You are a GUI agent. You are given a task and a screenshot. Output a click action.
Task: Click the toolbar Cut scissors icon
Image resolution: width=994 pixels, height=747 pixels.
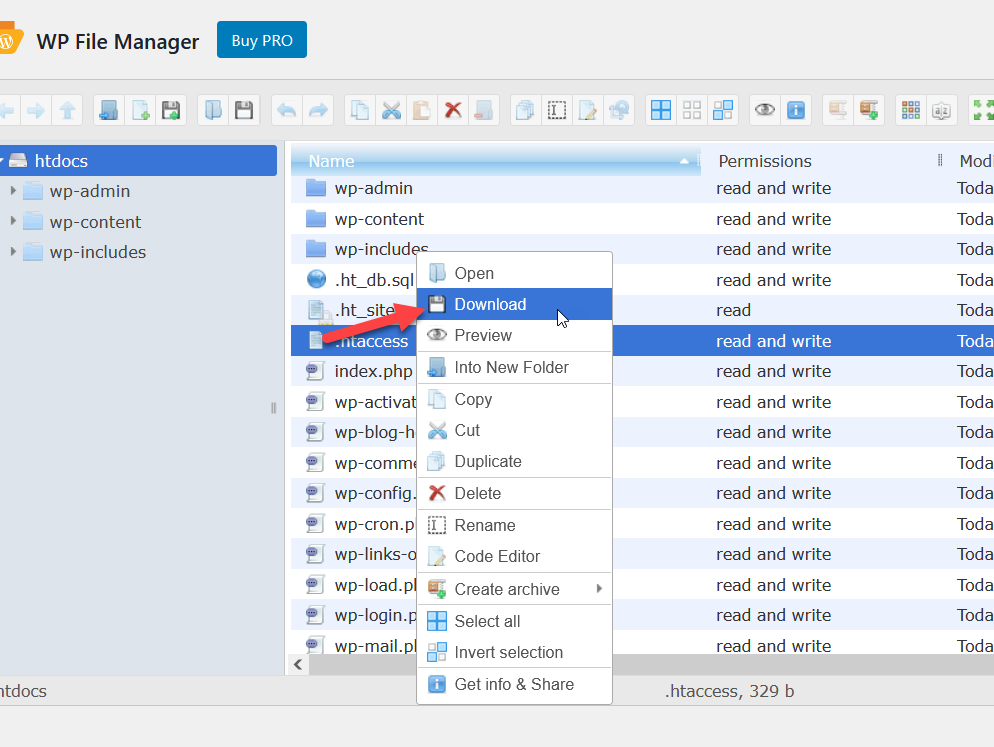[391, 111]
